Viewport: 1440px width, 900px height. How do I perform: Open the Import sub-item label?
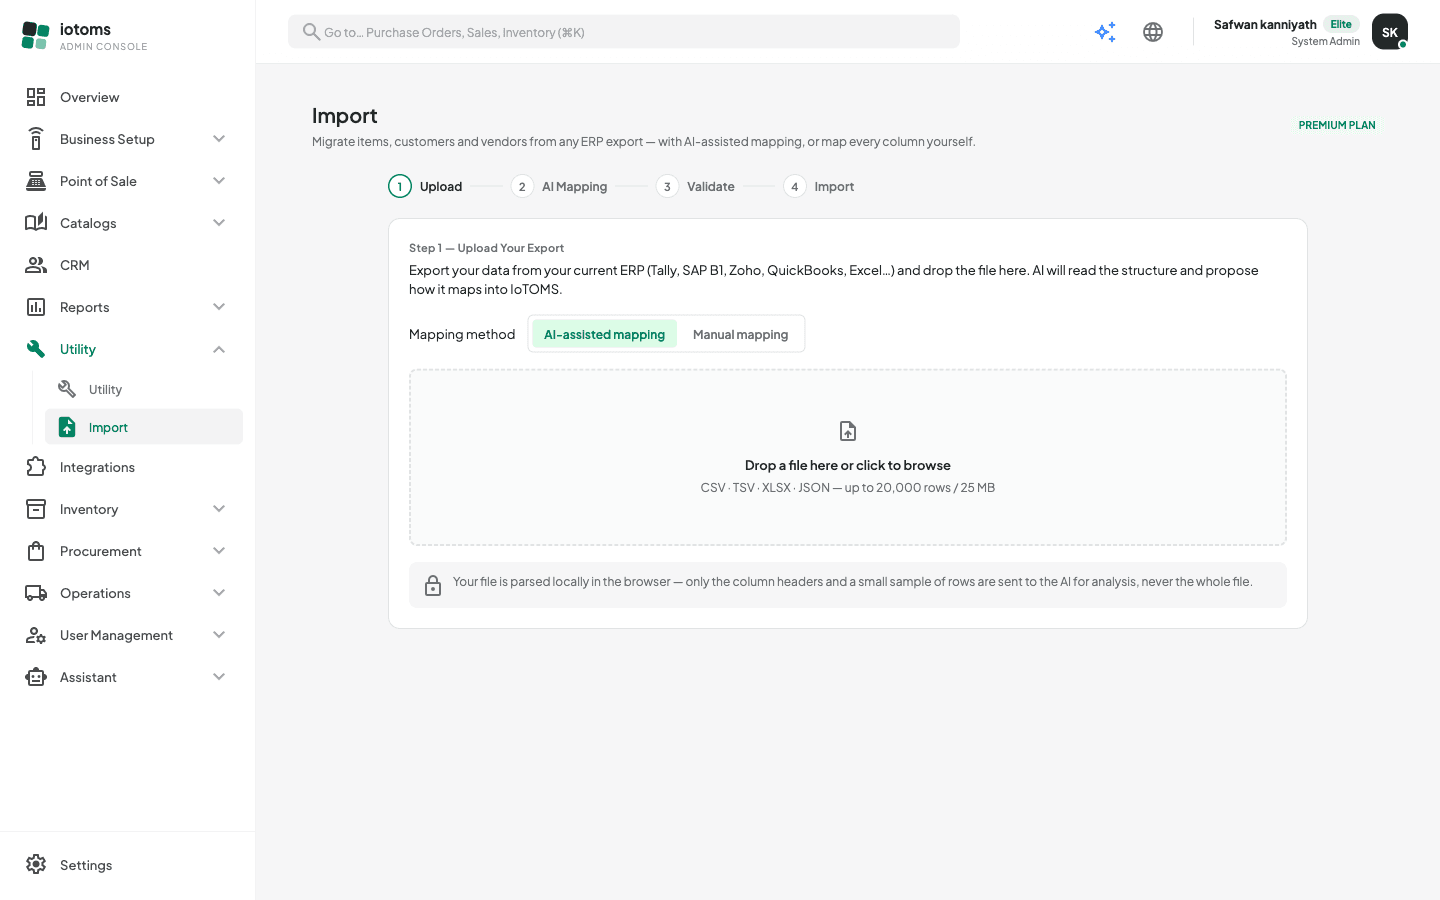click(x=108, y=427)
